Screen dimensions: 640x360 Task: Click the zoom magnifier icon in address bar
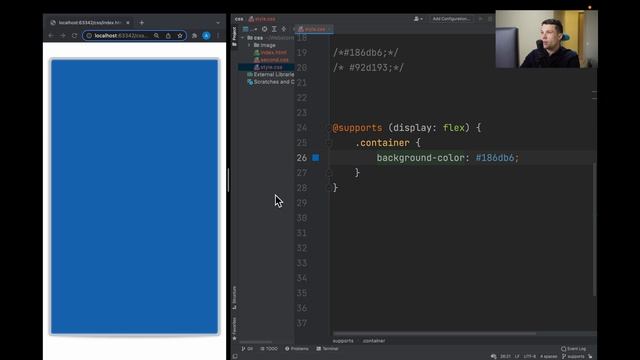pos(156,36)
